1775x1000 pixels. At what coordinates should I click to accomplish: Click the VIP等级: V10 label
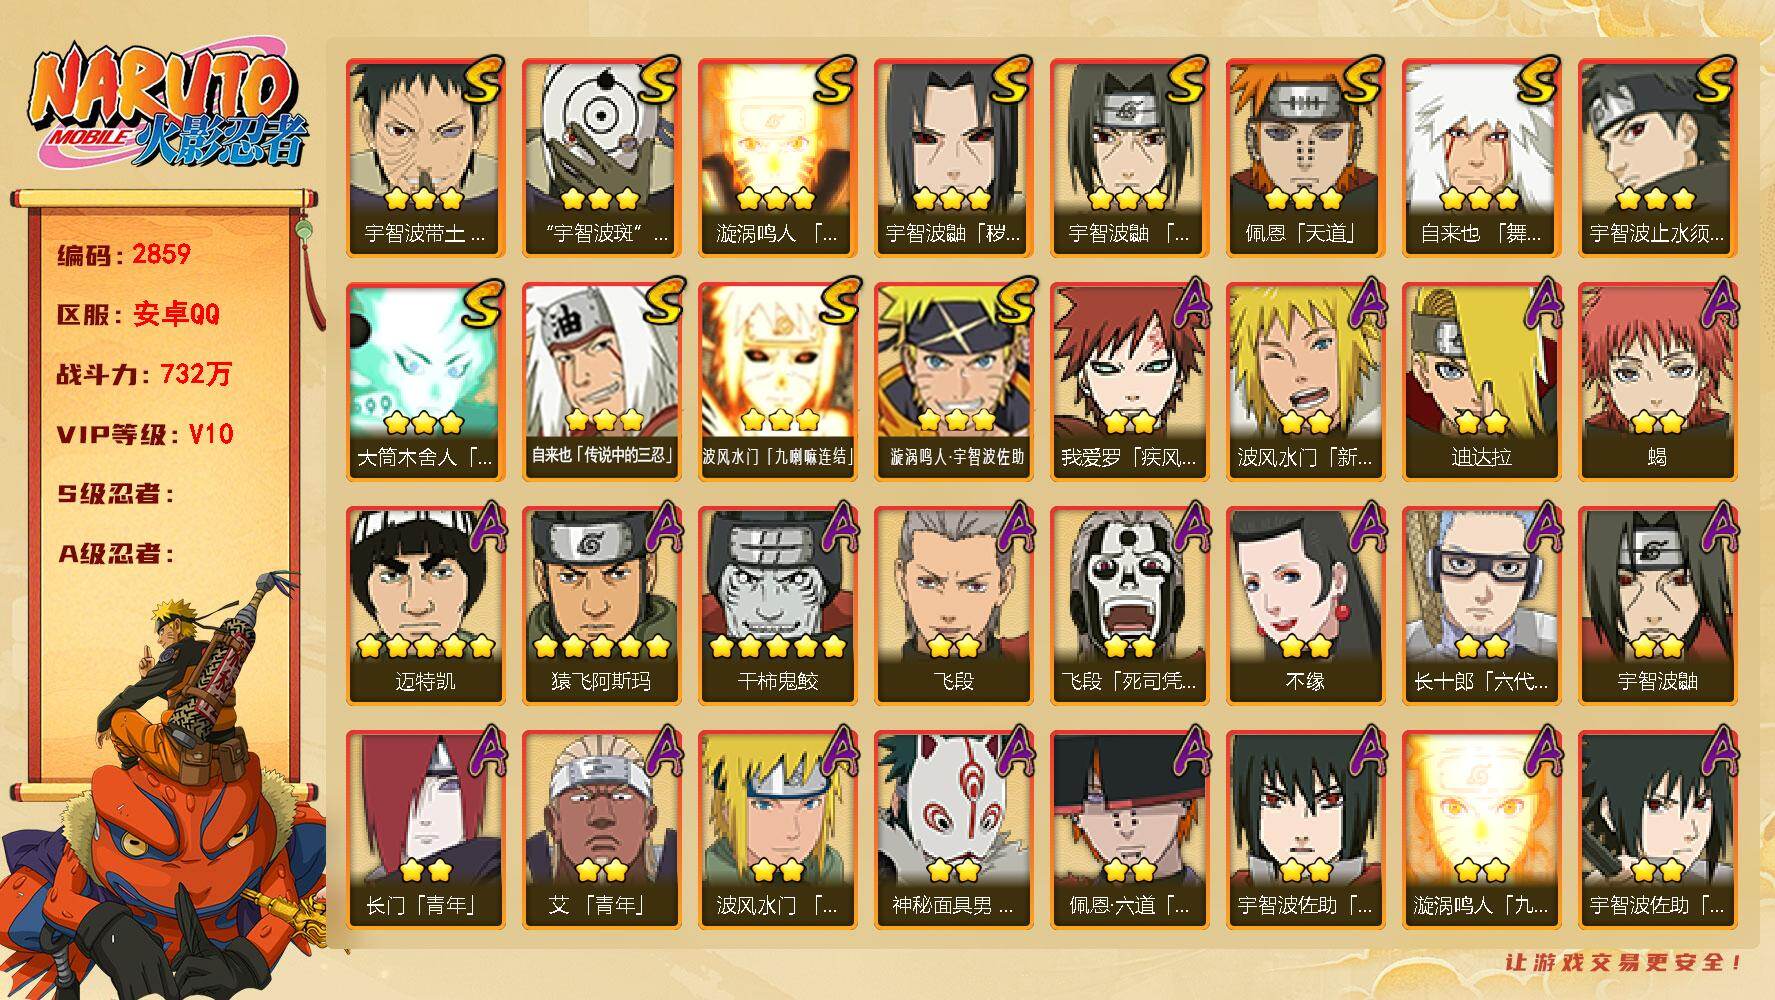[x=145, y=434]
